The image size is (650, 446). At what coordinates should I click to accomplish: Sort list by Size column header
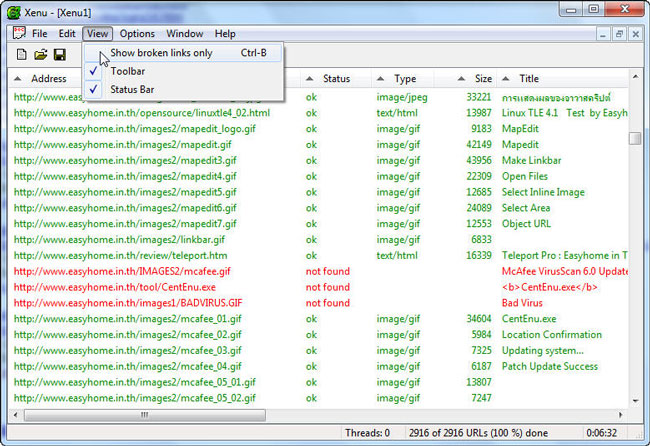click(x=483, y=79)
